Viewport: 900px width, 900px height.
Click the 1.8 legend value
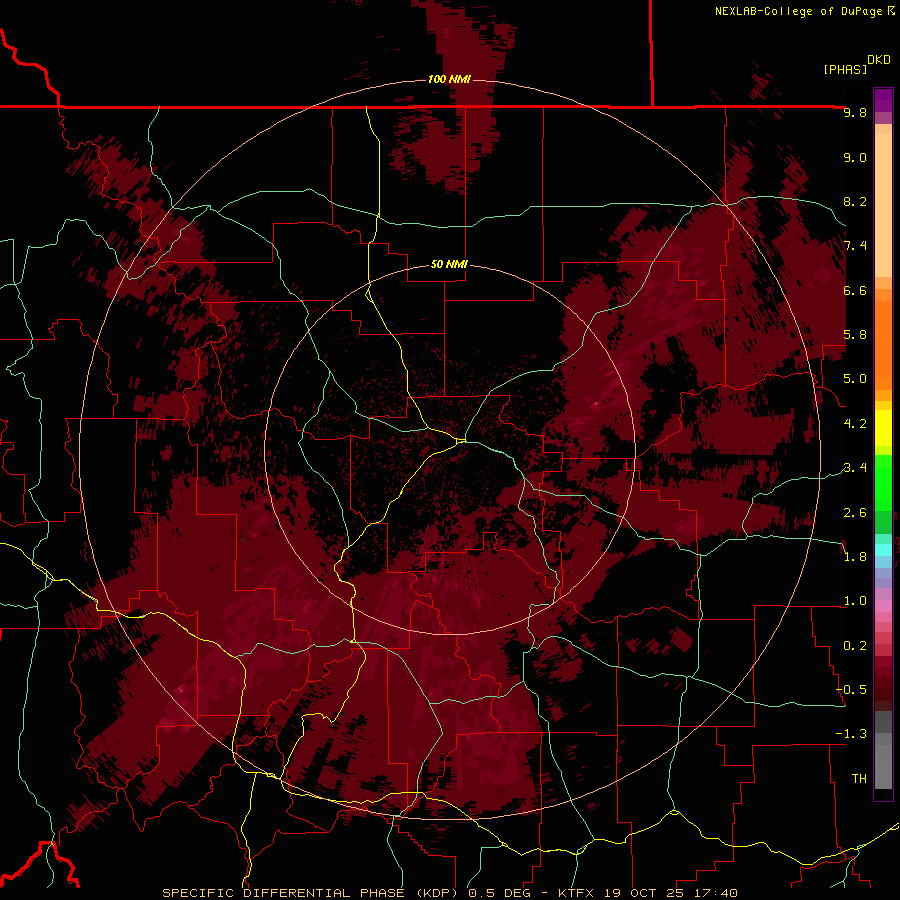[855, 557]
